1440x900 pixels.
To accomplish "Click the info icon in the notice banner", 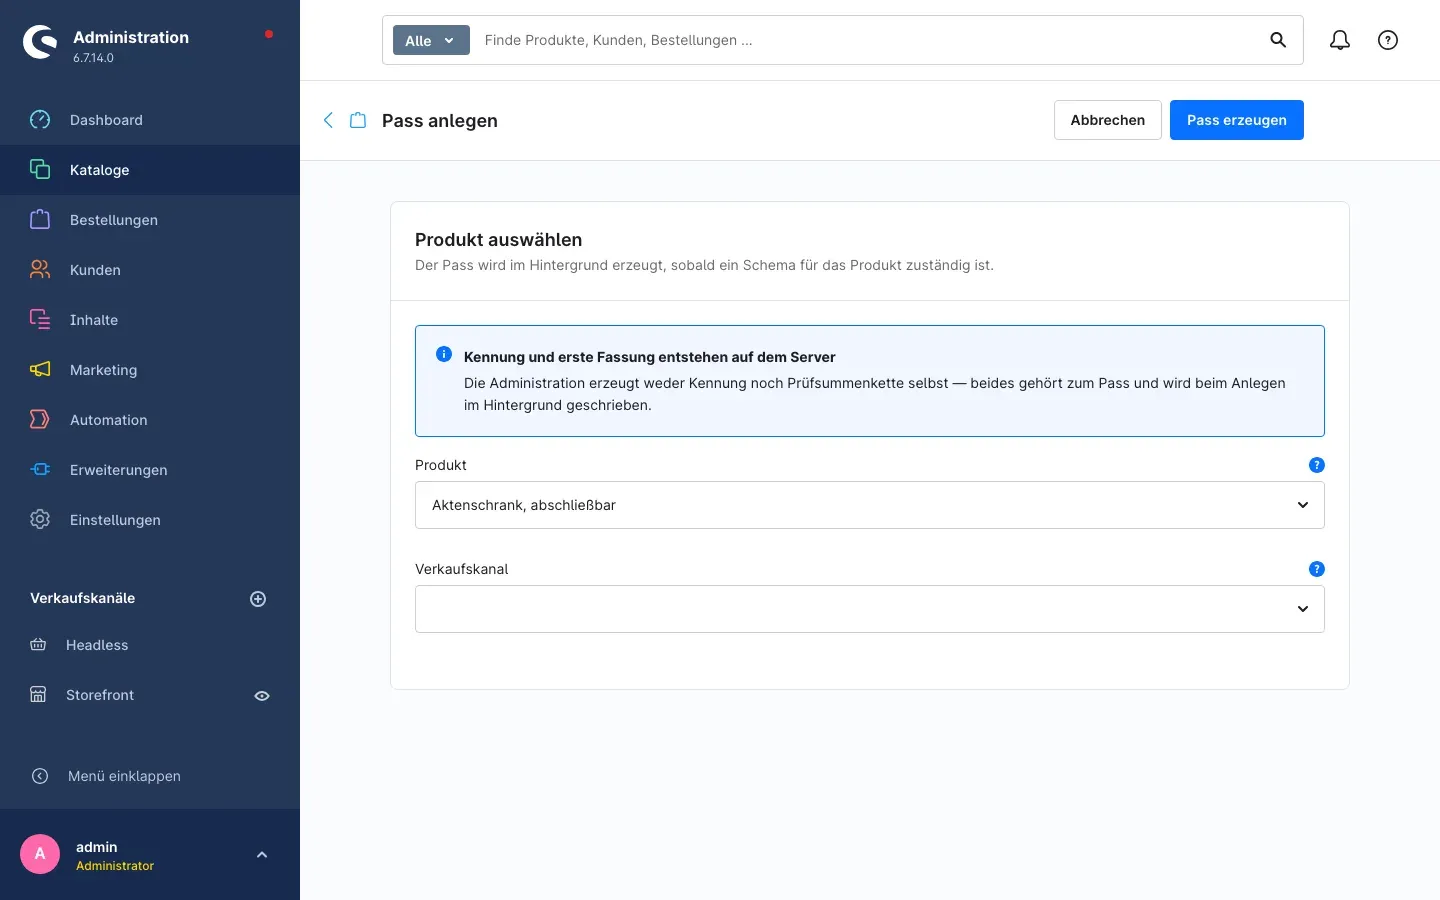I will 444,355.
